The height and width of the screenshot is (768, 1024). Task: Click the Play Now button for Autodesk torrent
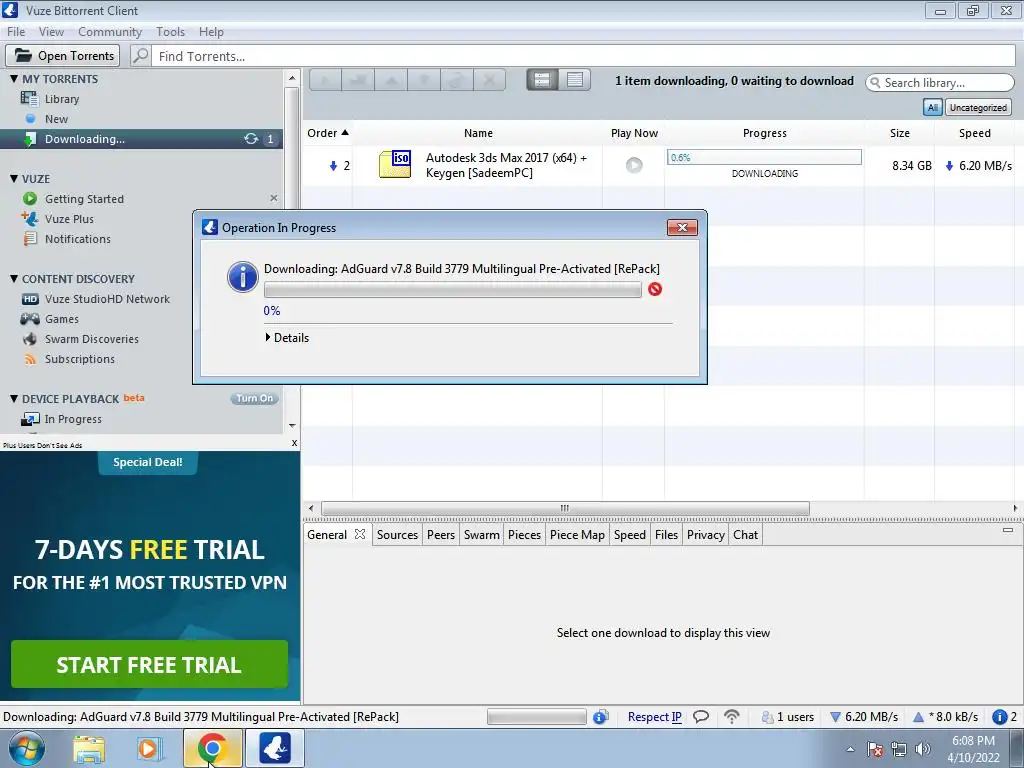click(633, 165)
